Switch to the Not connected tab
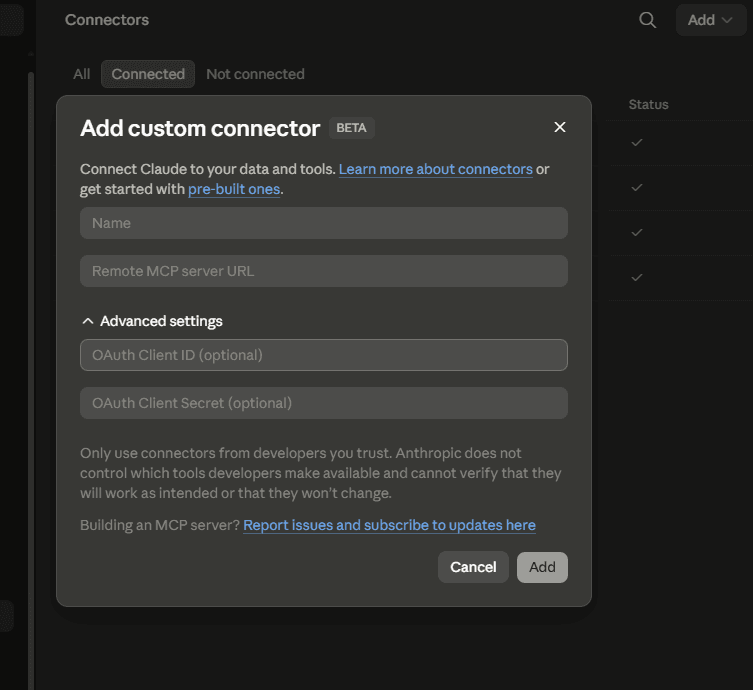The width and height of the screenshot is (753, 690). (x=255, y=74)
